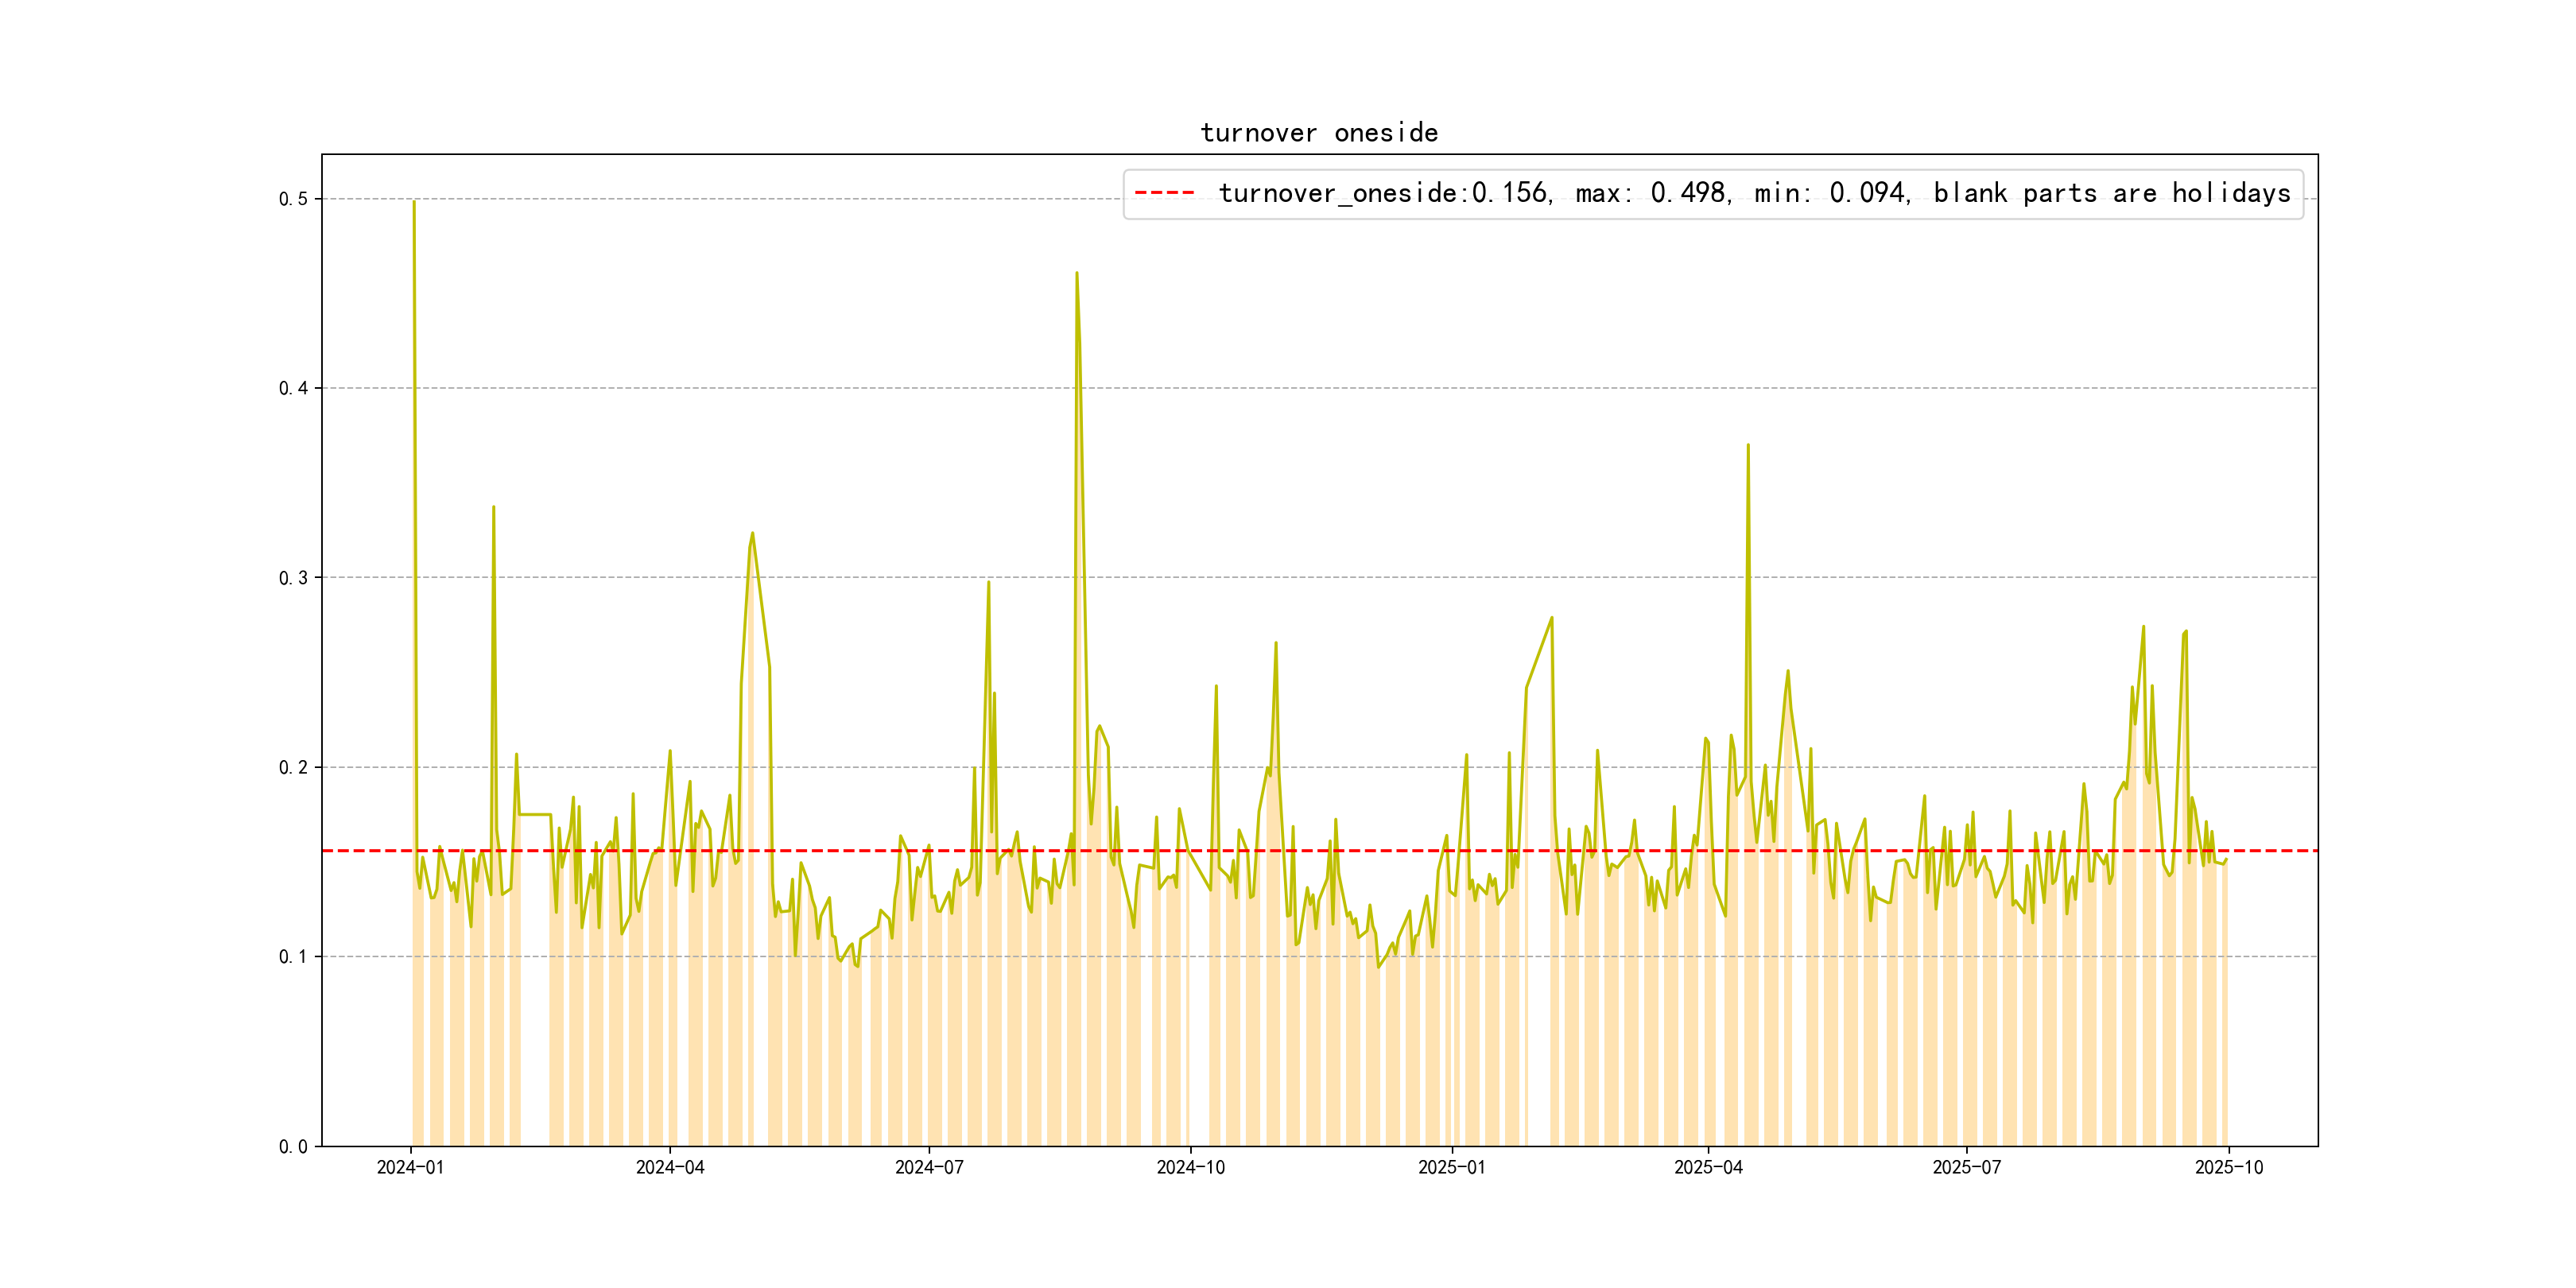Click the 0.1 y-axis tick label
Image resolution: width=2576 pixels, height=1288 pixels.
coord(293,957)
